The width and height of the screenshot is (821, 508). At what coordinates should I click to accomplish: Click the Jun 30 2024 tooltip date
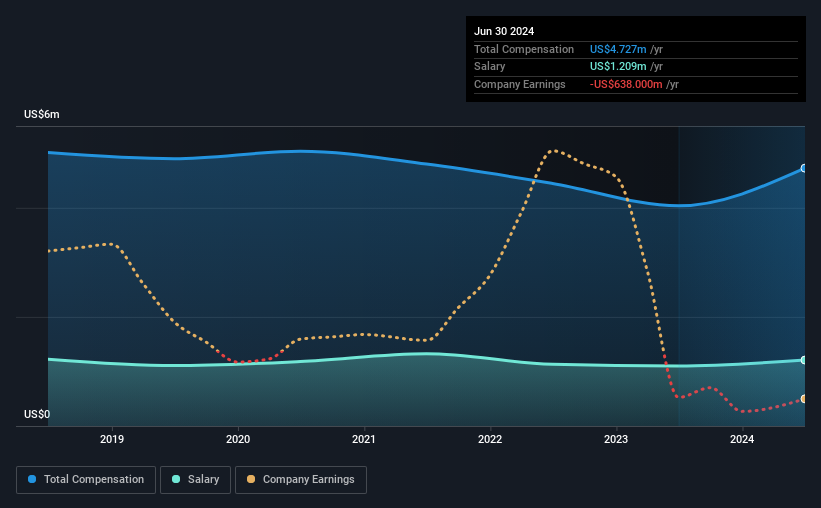(x=504, y=31)
